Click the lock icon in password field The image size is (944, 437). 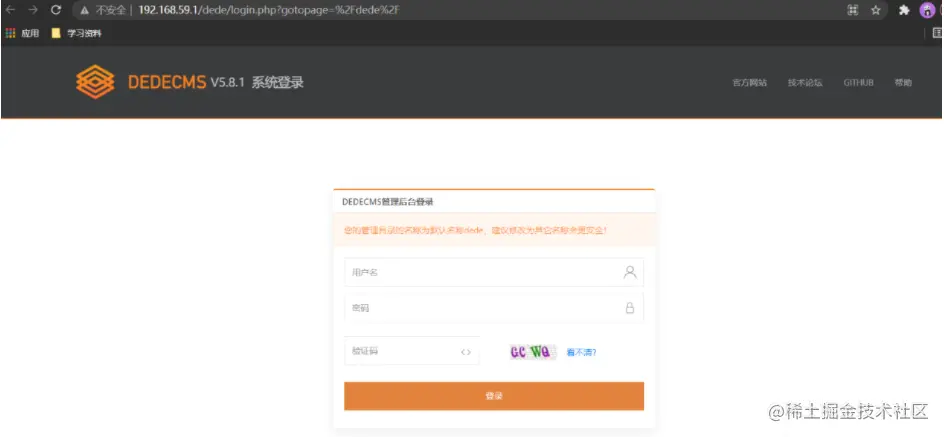pyautogui.click(x=630, y=308)
